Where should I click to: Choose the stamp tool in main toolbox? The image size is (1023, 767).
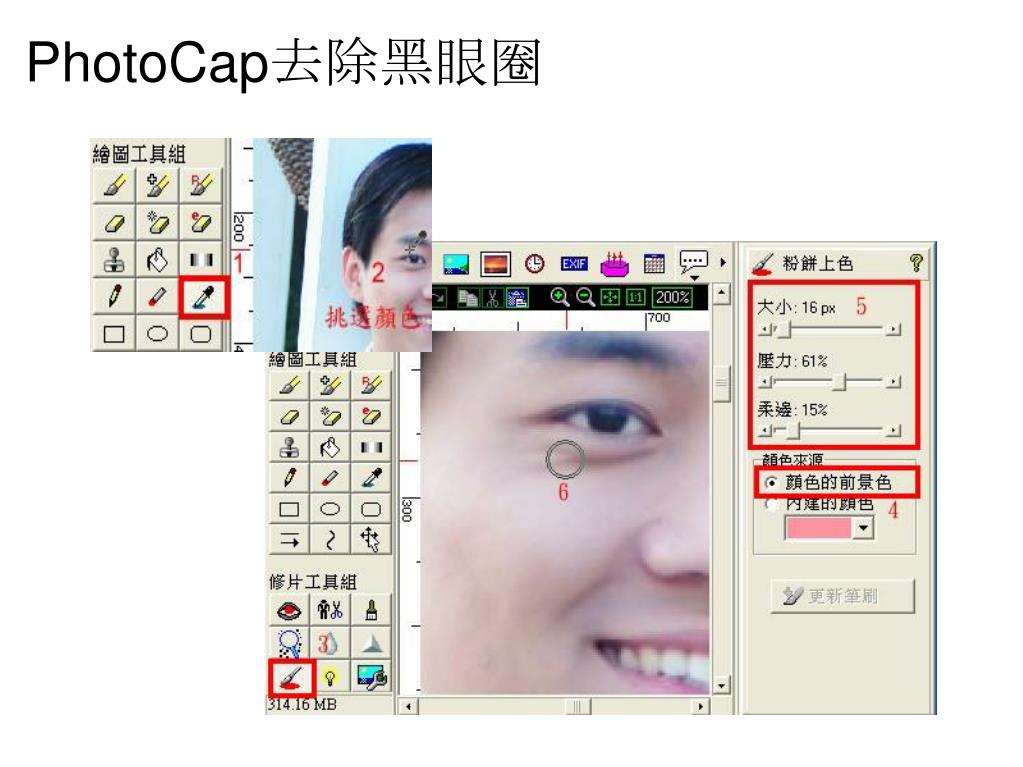coord(290,447)
